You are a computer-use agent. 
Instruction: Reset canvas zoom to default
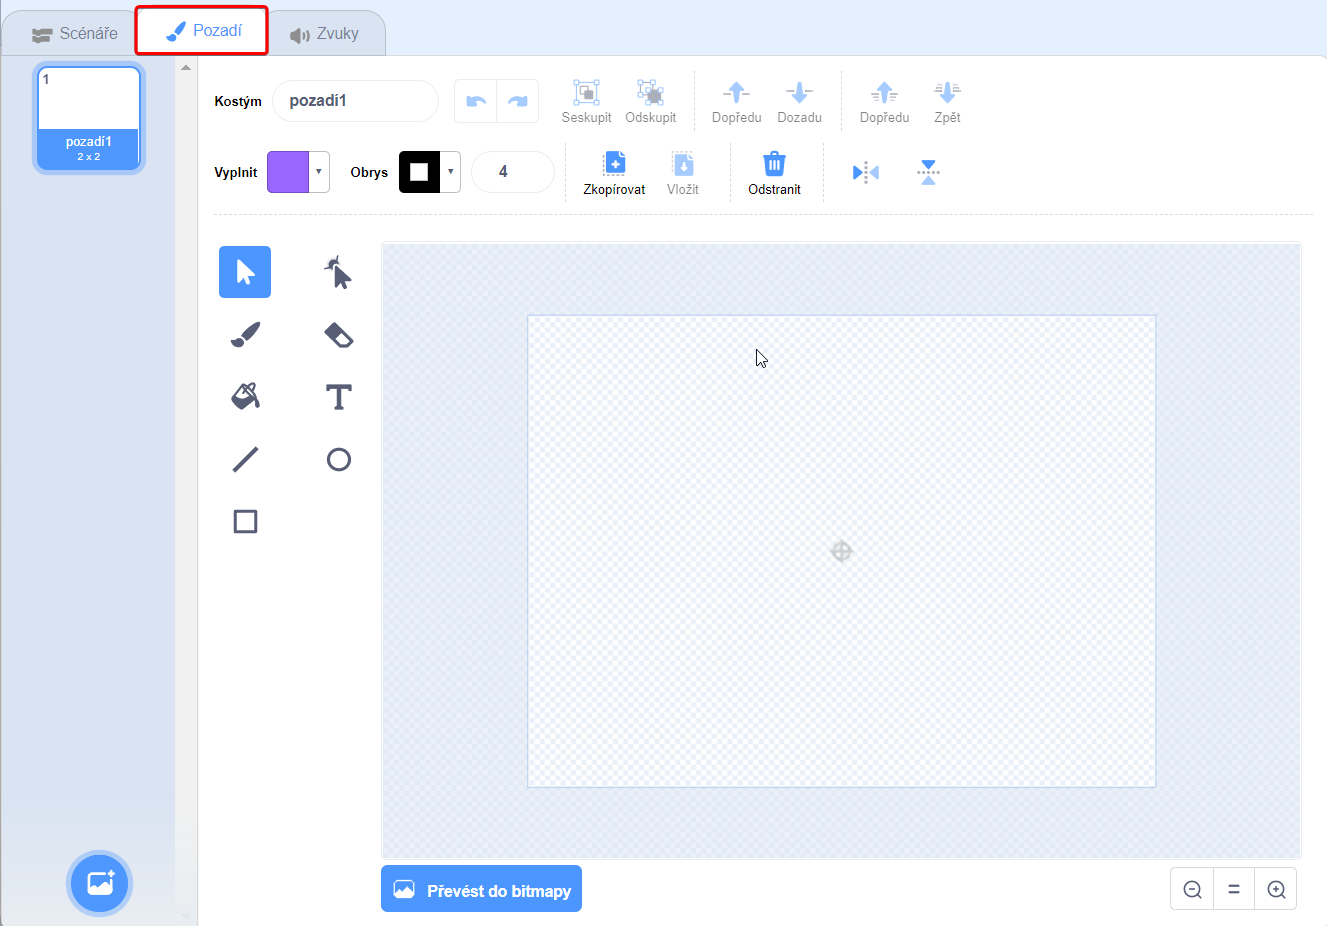coord(1234,889)
